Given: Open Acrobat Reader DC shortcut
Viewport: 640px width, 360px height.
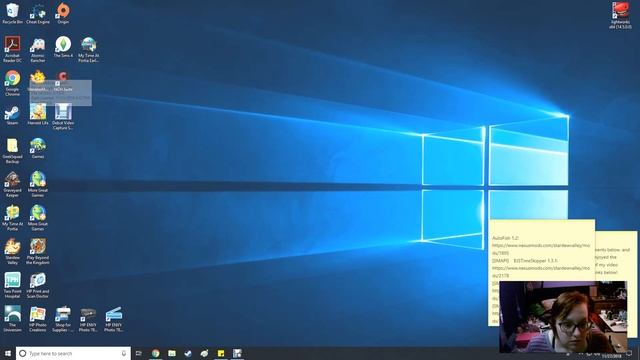Looking at the screenshot, I should [12, 49].
